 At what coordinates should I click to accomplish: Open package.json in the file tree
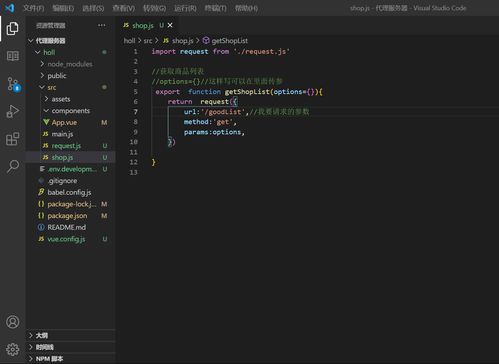point(71,216)
